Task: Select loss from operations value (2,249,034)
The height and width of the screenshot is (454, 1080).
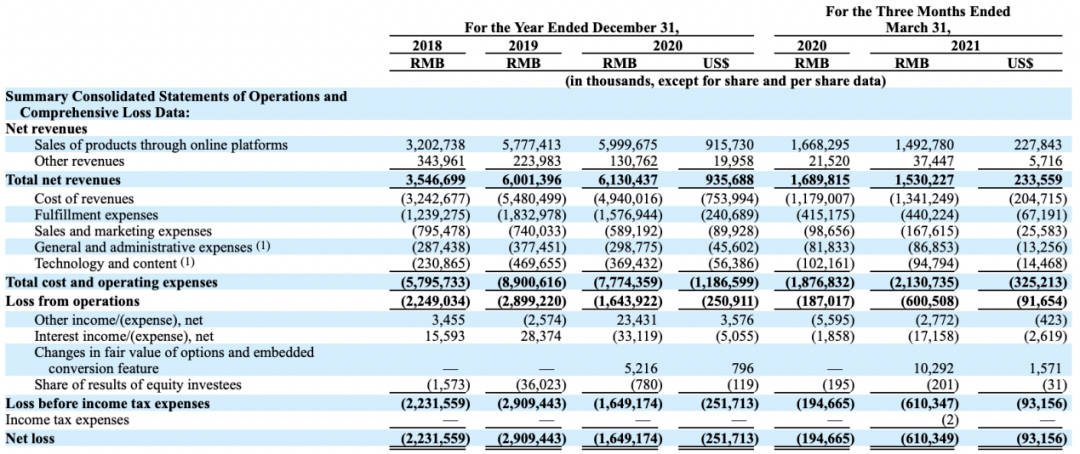Action: click(434, 301)
